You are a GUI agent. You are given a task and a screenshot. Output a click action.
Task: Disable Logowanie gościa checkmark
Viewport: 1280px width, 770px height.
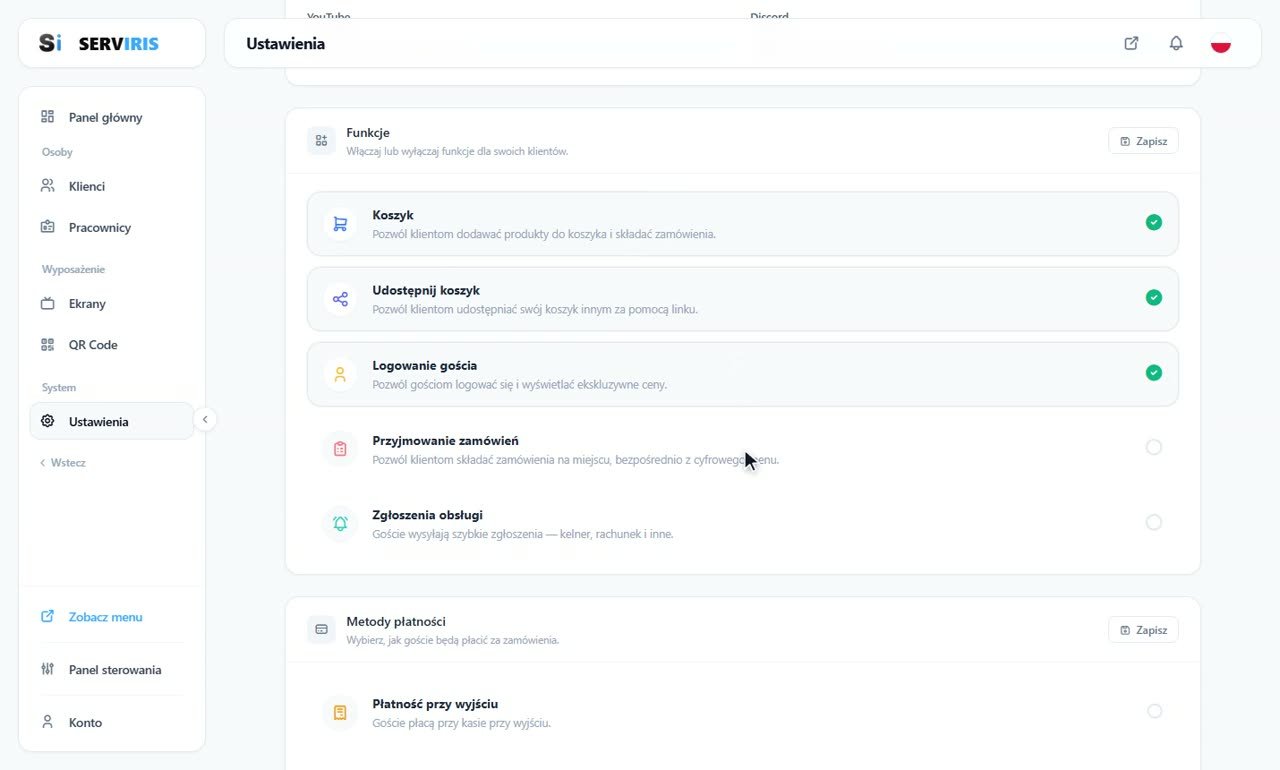1154,372
